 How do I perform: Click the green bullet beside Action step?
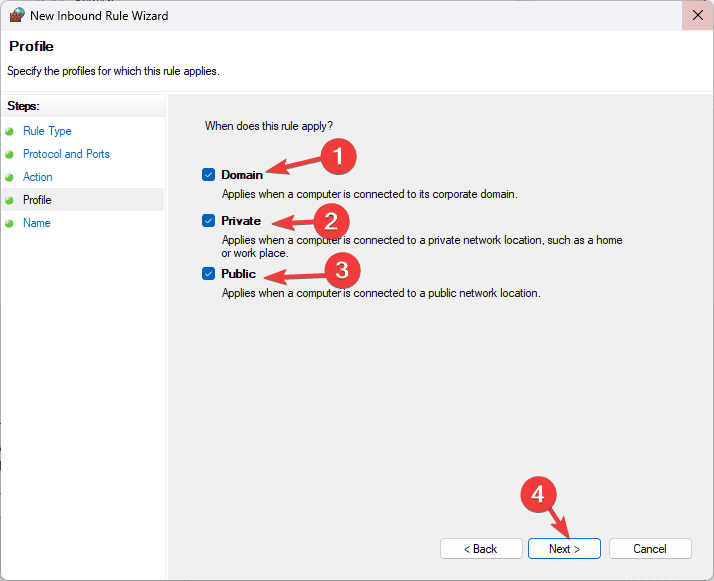(x=10, y=177)
